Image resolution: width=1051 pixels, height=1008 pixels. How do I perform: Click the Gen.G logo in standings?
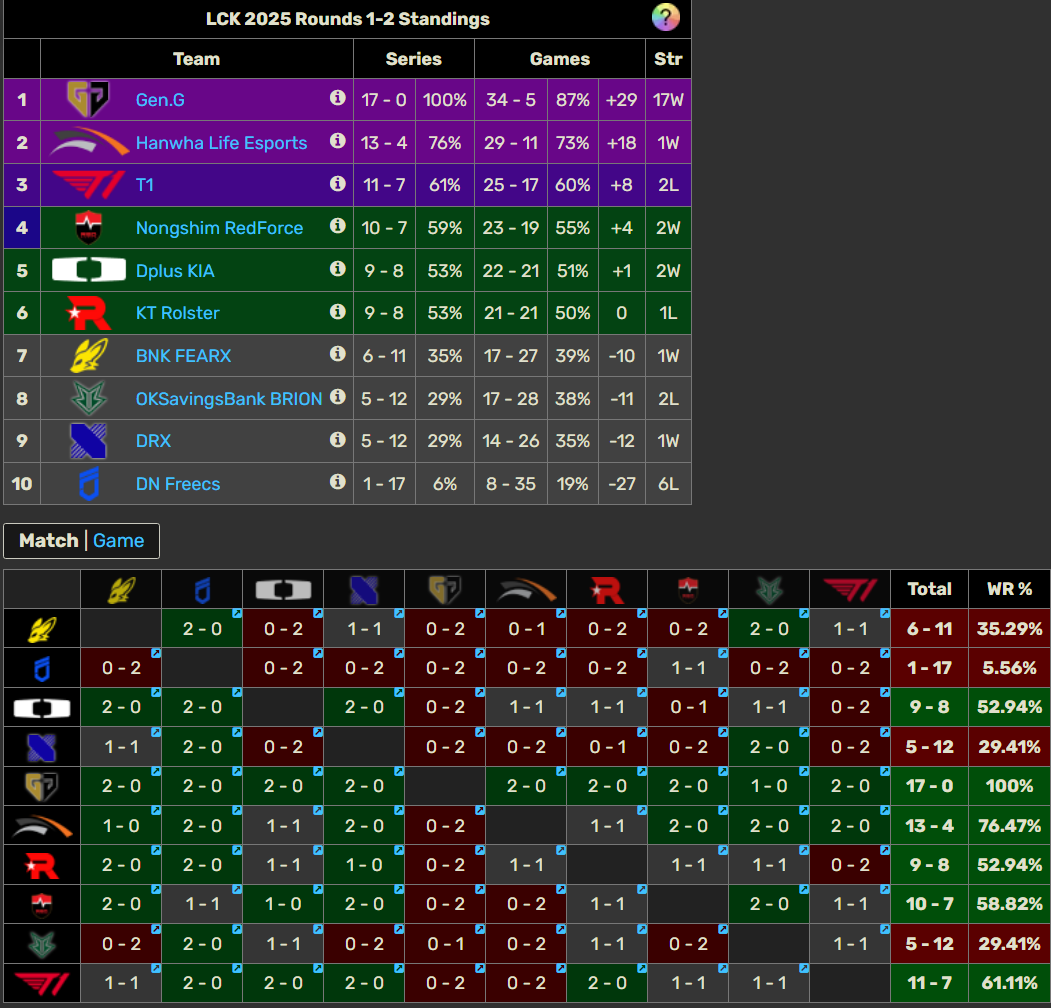coord(88,99)
